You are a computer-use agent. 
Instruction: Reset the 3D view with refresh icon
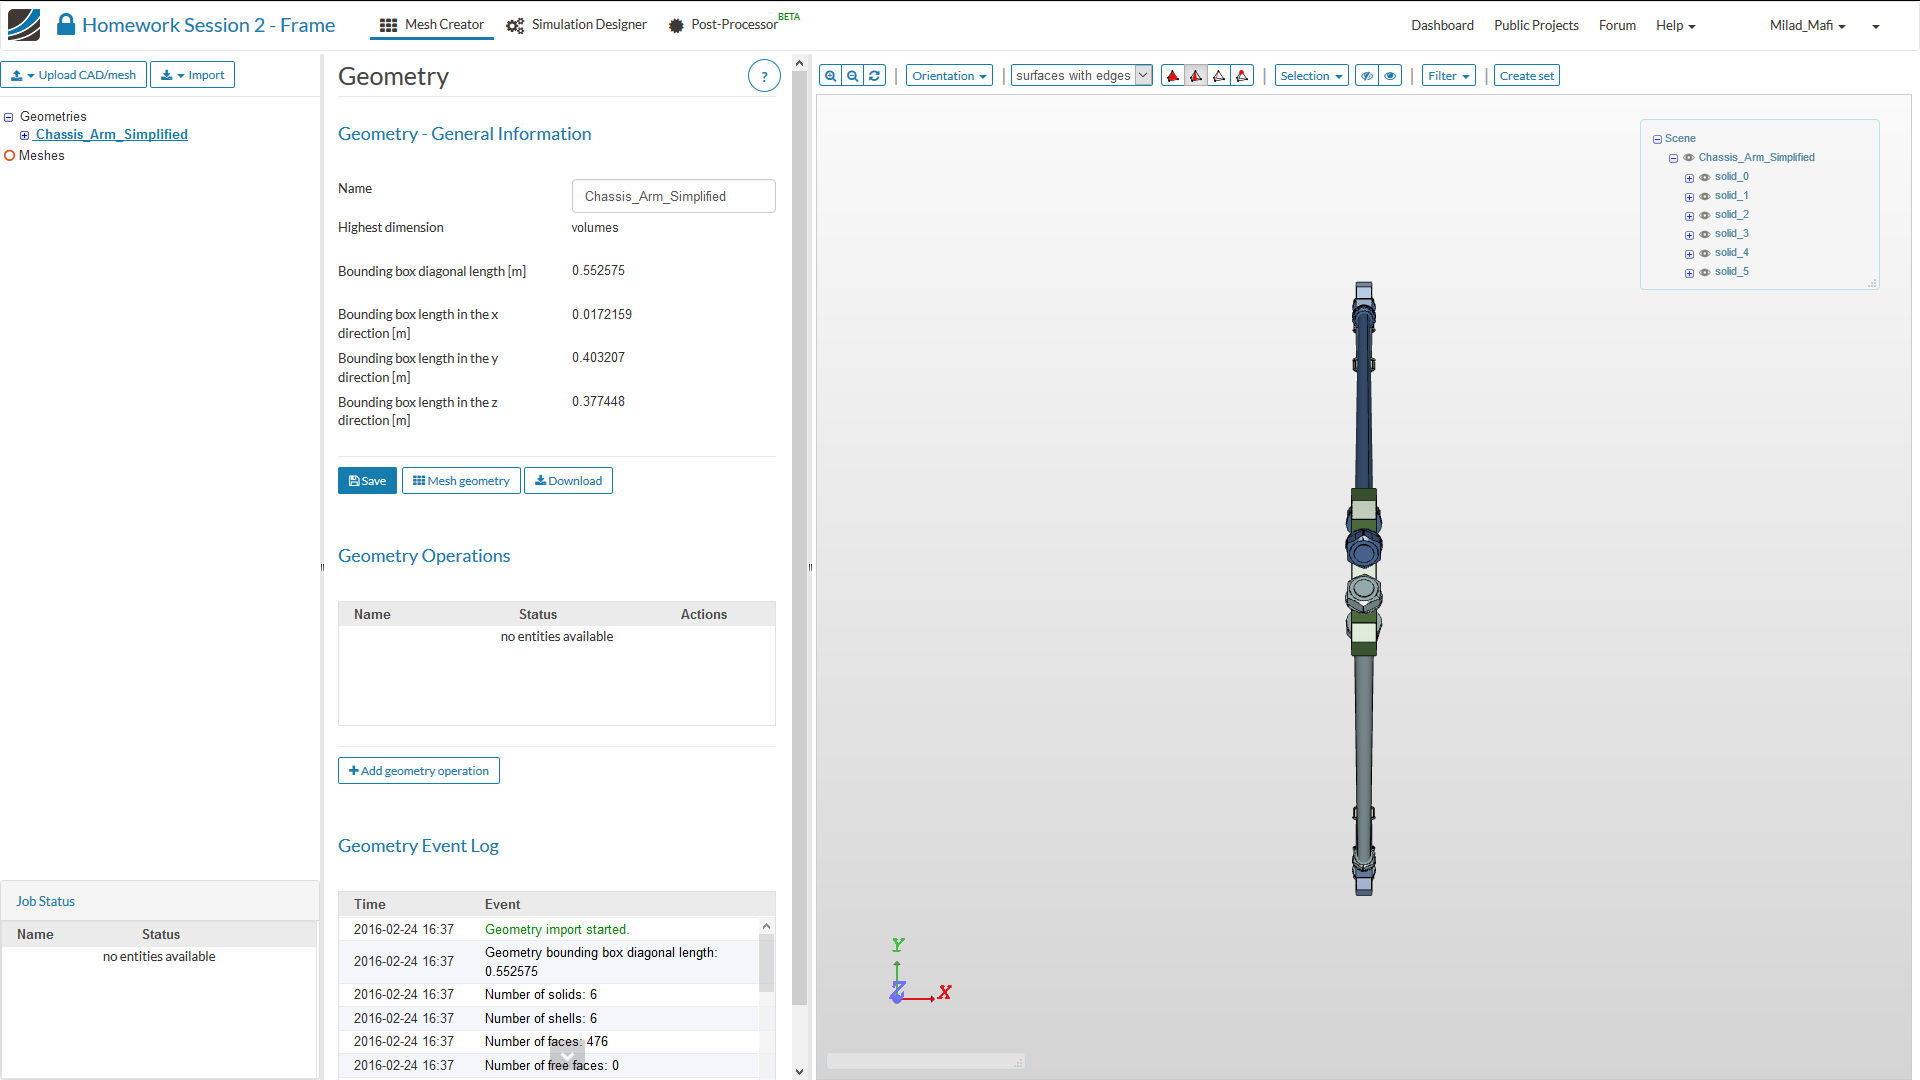[874, 76]
